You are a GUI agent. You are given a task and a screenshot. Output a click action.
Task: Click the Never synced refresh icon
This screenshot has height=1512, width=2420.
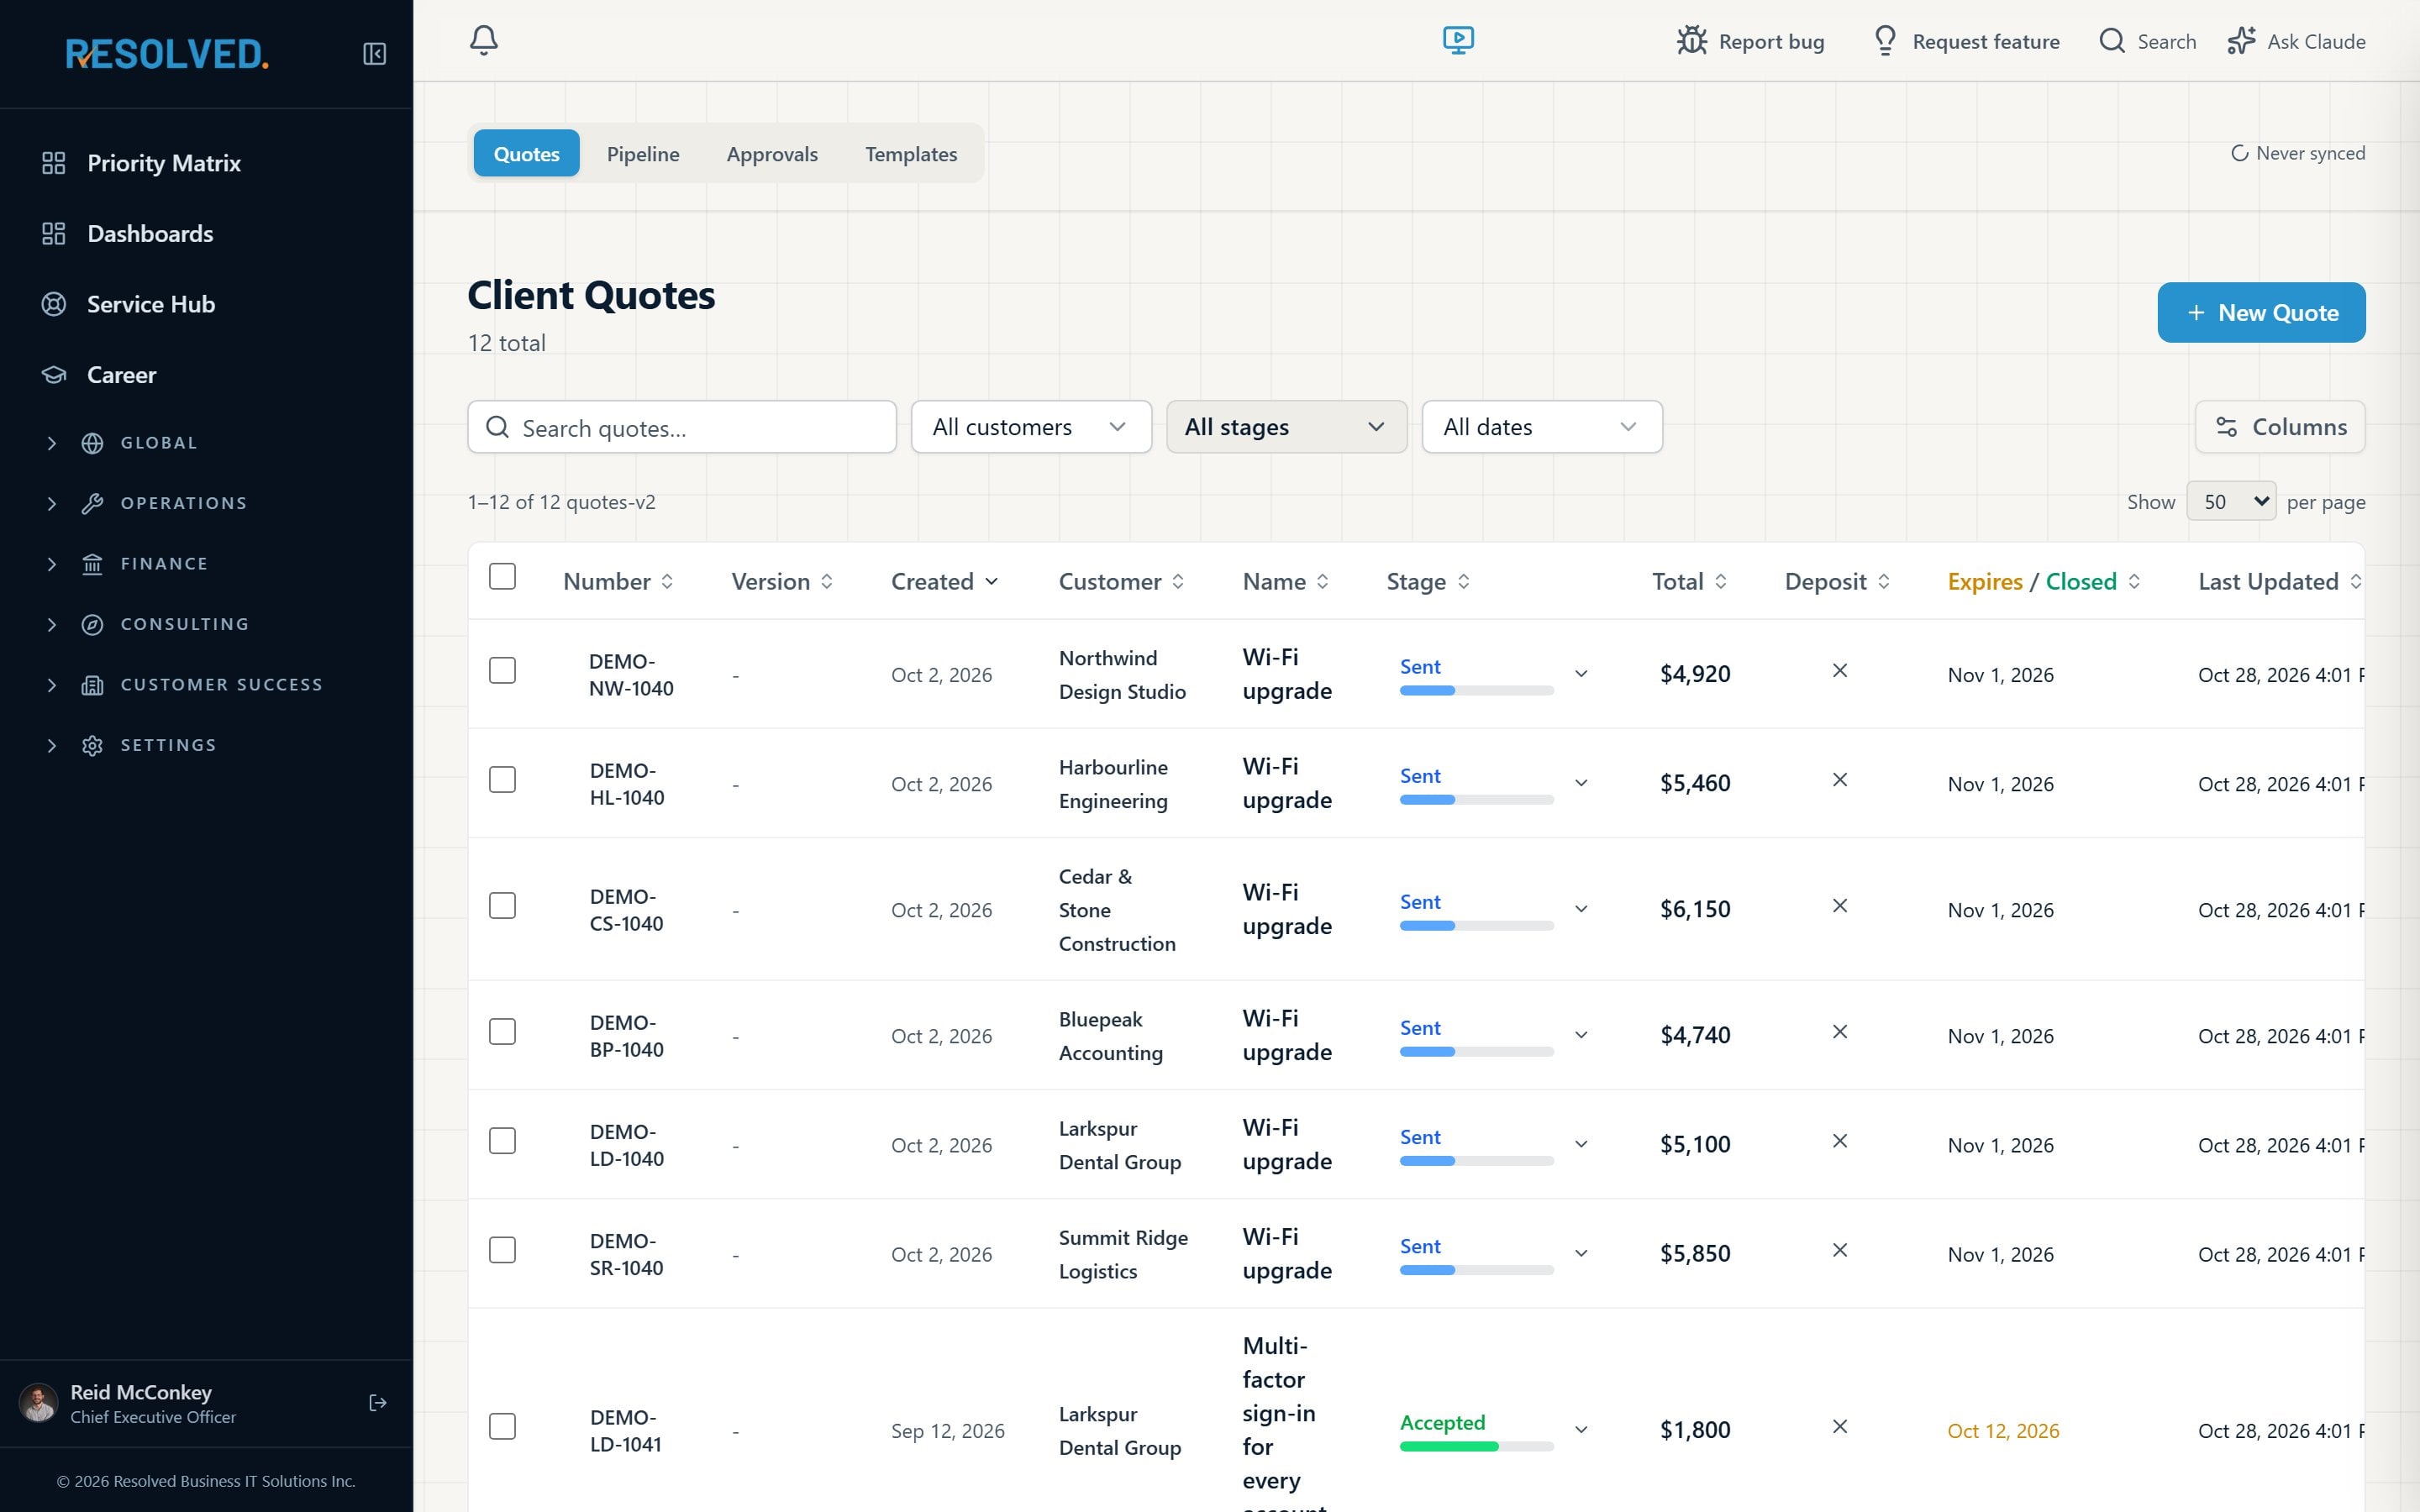click(x=2239, y=153)
